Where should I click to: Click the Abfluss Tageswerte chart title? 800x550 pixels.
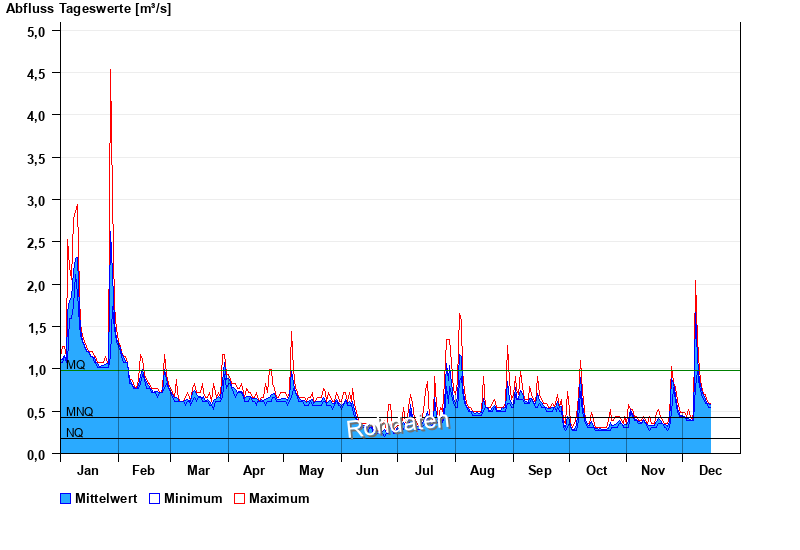point(89,9)
